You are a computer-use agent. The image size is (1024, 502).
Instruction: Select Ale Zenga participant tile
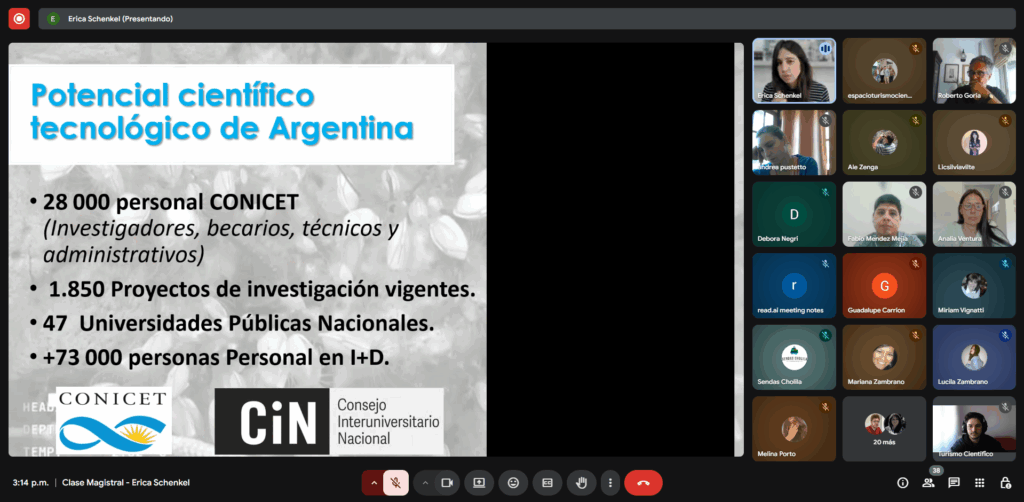point(884,142)
